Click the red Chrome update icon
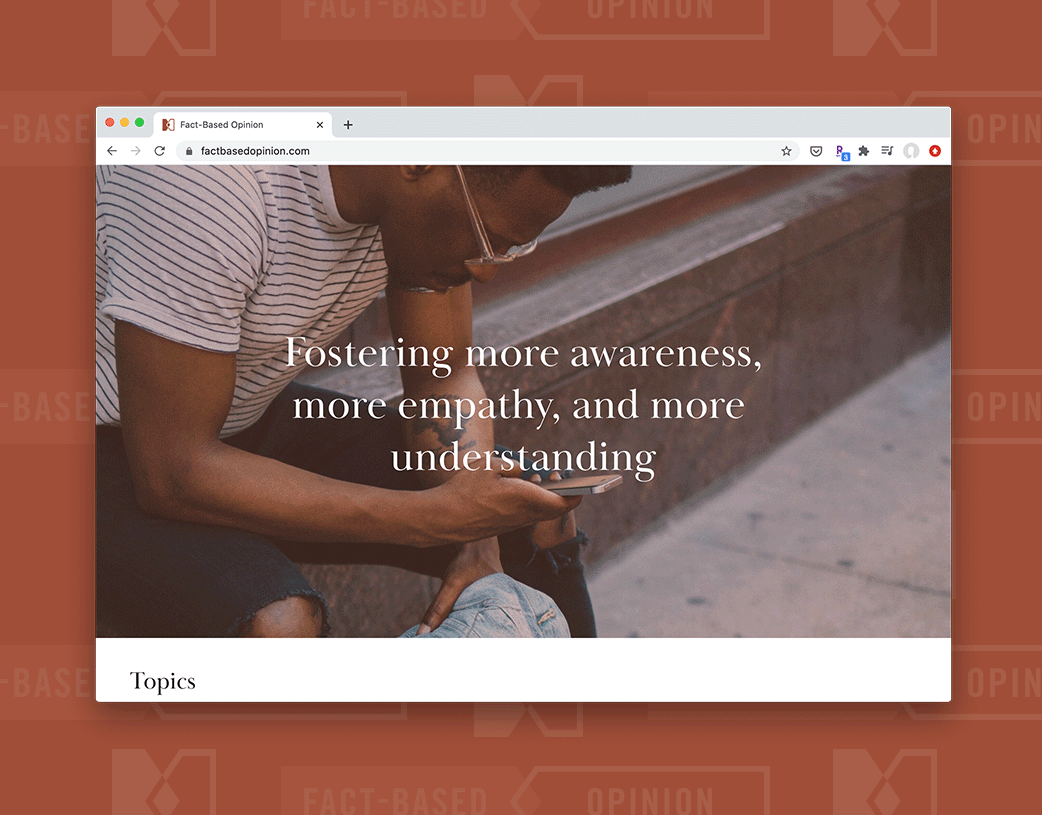 point(935,151)
